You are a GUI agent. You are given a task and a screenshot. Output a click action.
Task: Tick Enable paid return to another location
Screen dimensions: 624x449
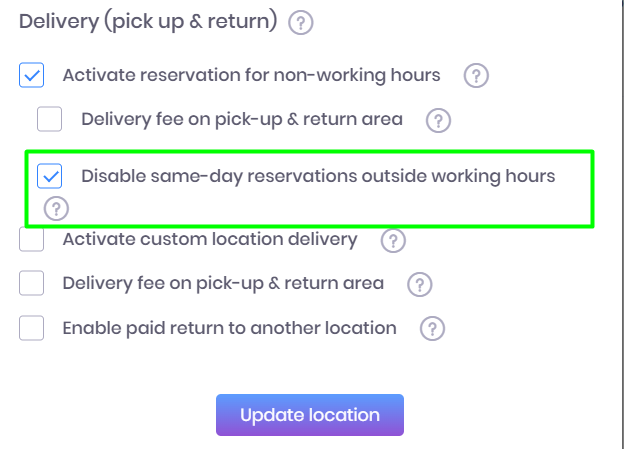pos(32,328)
